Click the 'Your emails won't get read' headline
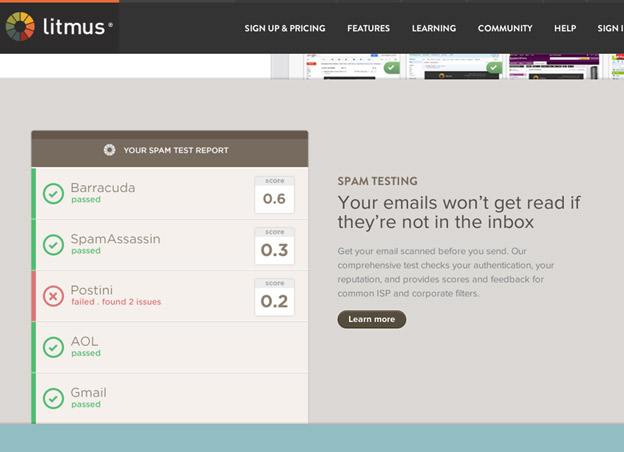This screenshot has width=624, height=452. click(x=459, y=212)
